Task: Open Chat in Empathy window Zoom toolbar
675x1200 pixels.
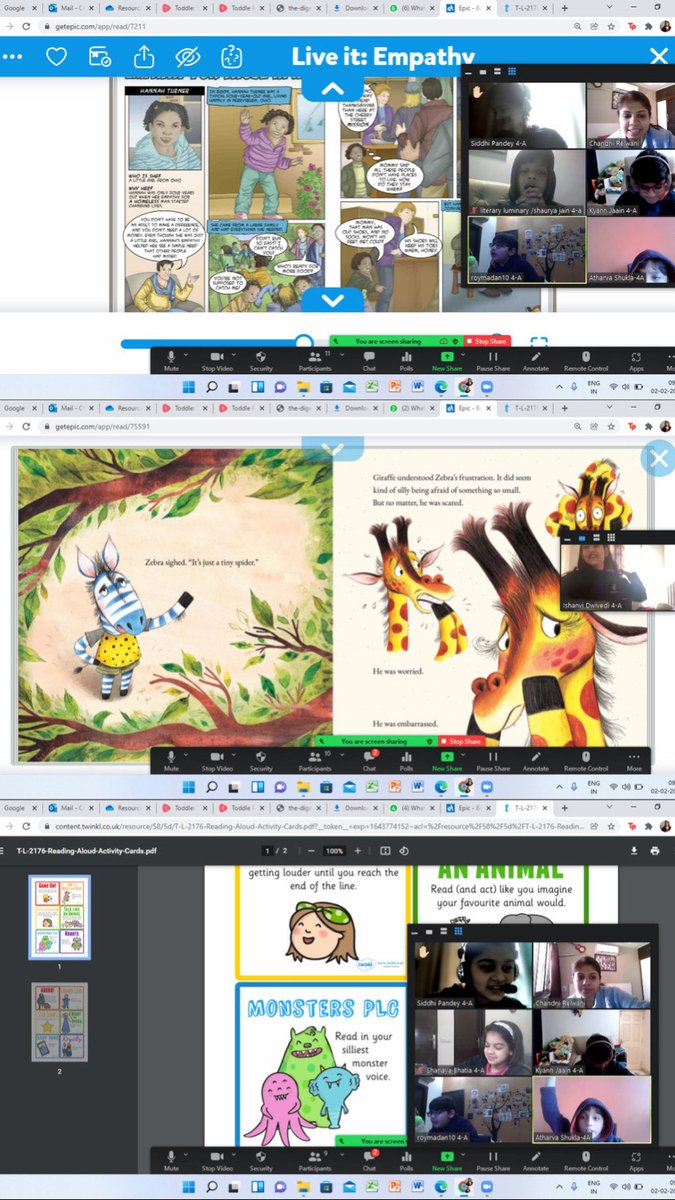Action: (369, 361)
